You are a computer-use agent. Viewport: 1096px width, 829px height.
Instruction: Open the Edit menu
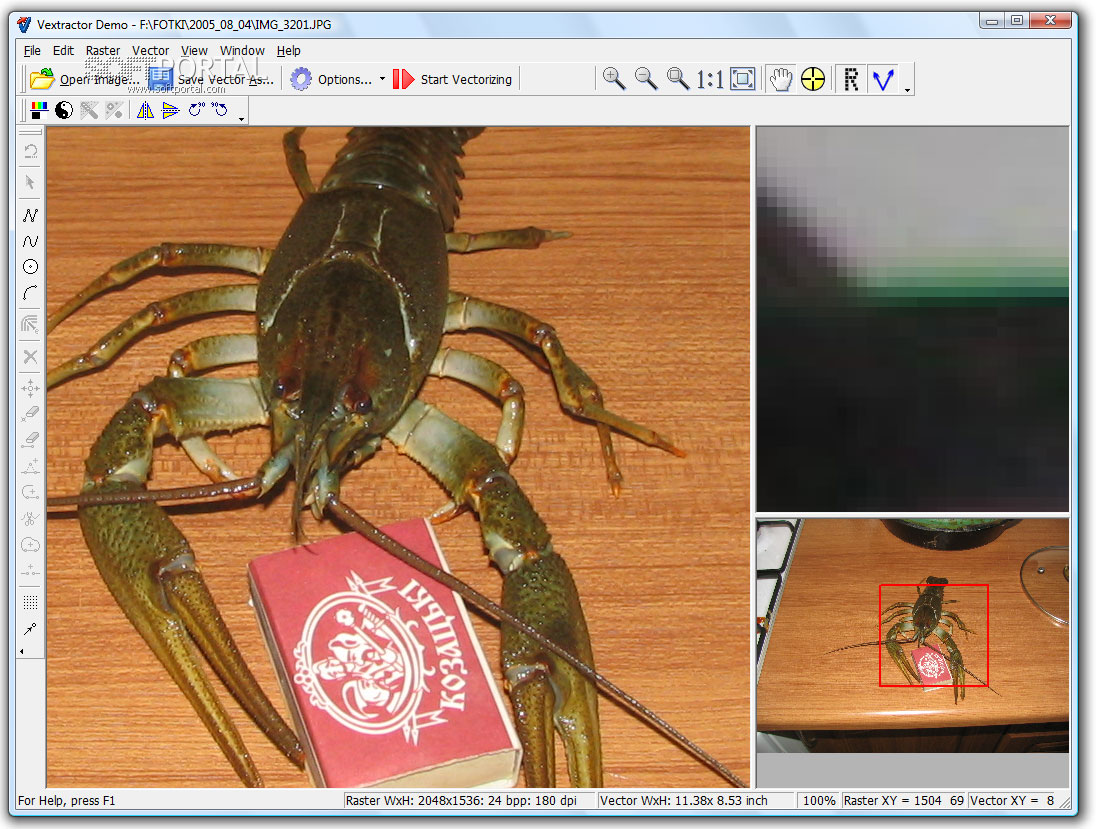coord(63,50)
